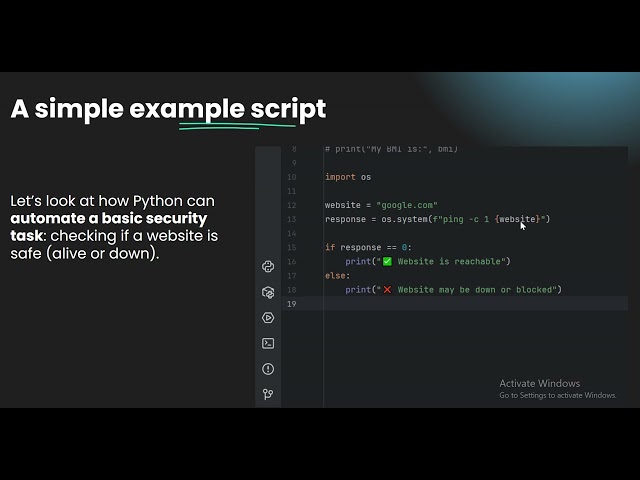Image resolution: width=640 pixels, height=480 pixels.
Task: Click the 'website = "google.com"' line
Action: click(x=381, y=205)
